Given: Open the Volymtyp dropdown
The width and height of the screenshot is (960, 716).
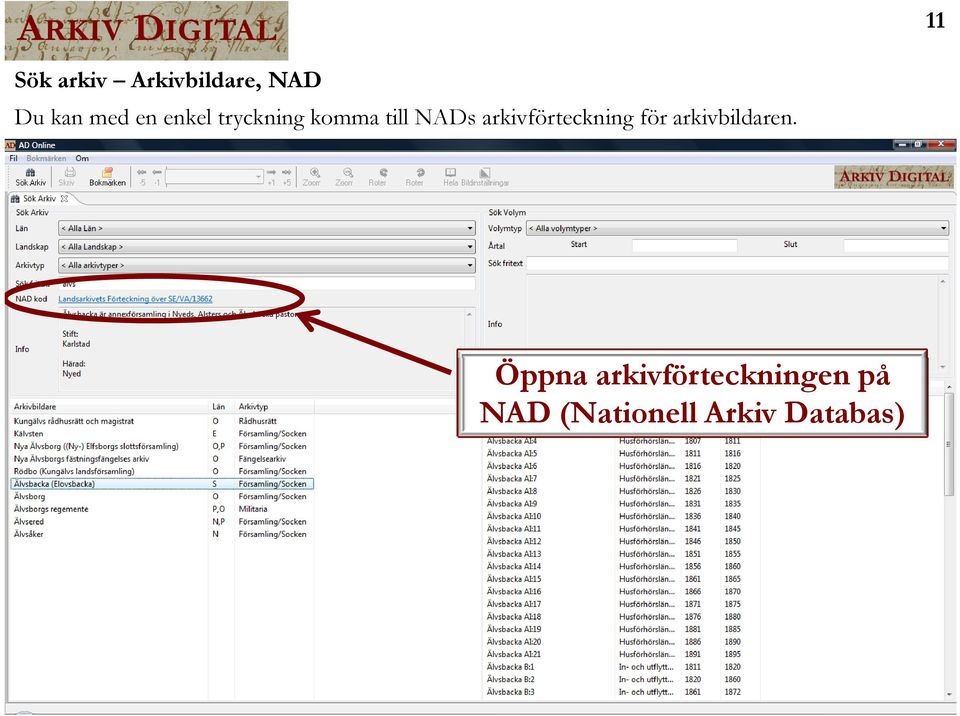Looking at the screenshot, I should coord(737,228).
